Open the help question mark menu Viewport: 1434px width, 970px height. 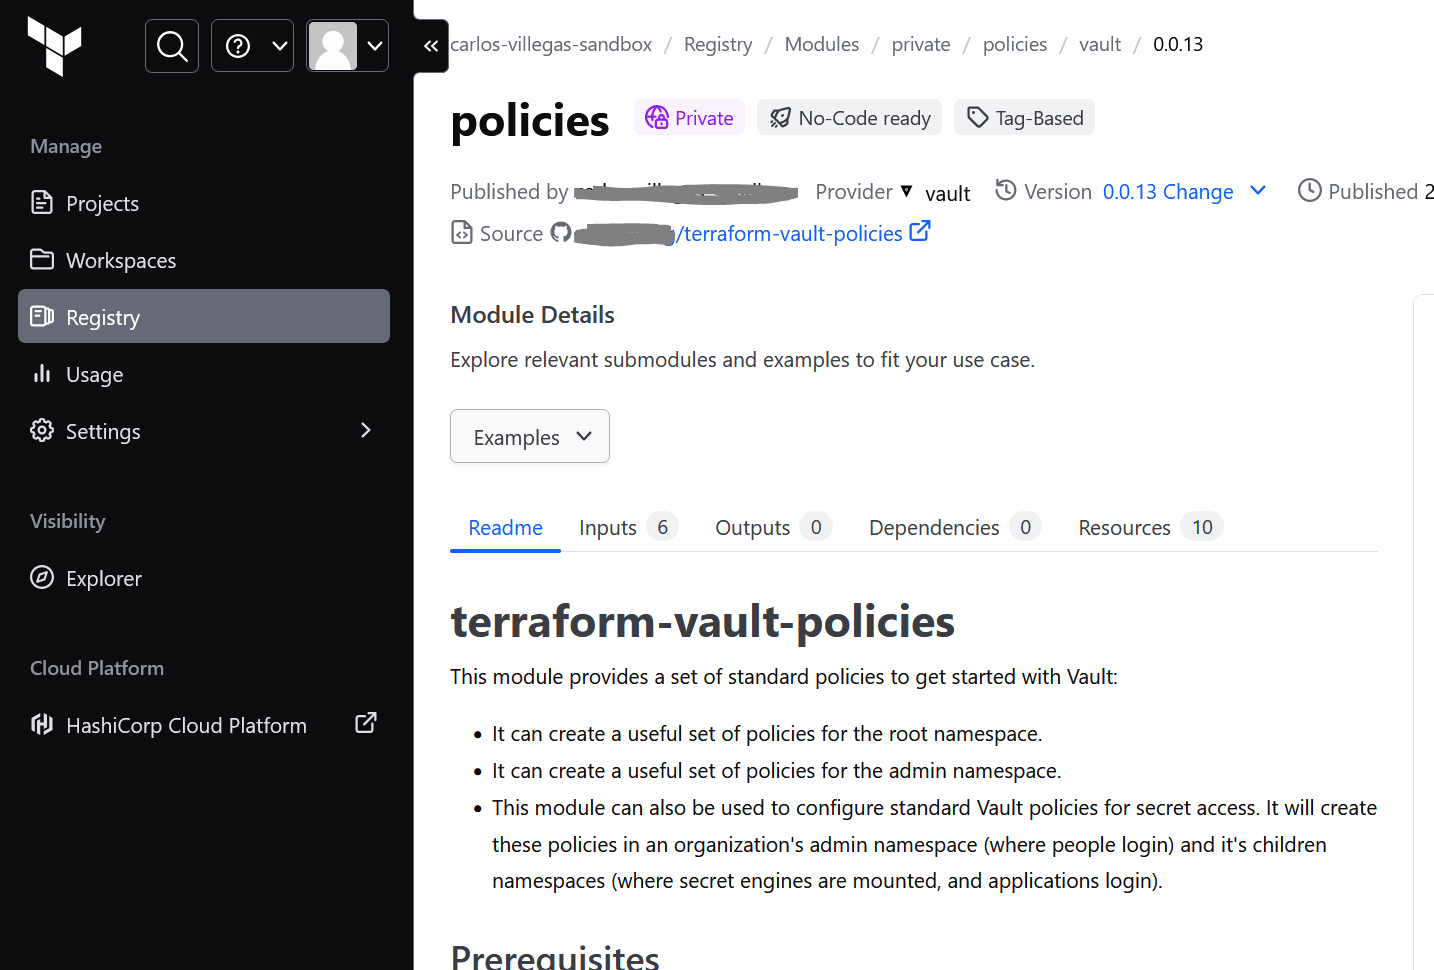(x=252, y=46)
